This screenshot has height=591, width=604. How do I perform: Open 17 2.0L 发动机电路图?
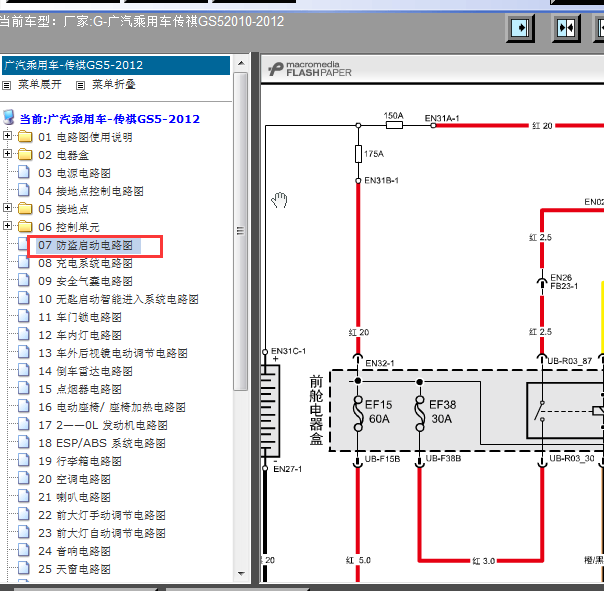tap(102, 425)
